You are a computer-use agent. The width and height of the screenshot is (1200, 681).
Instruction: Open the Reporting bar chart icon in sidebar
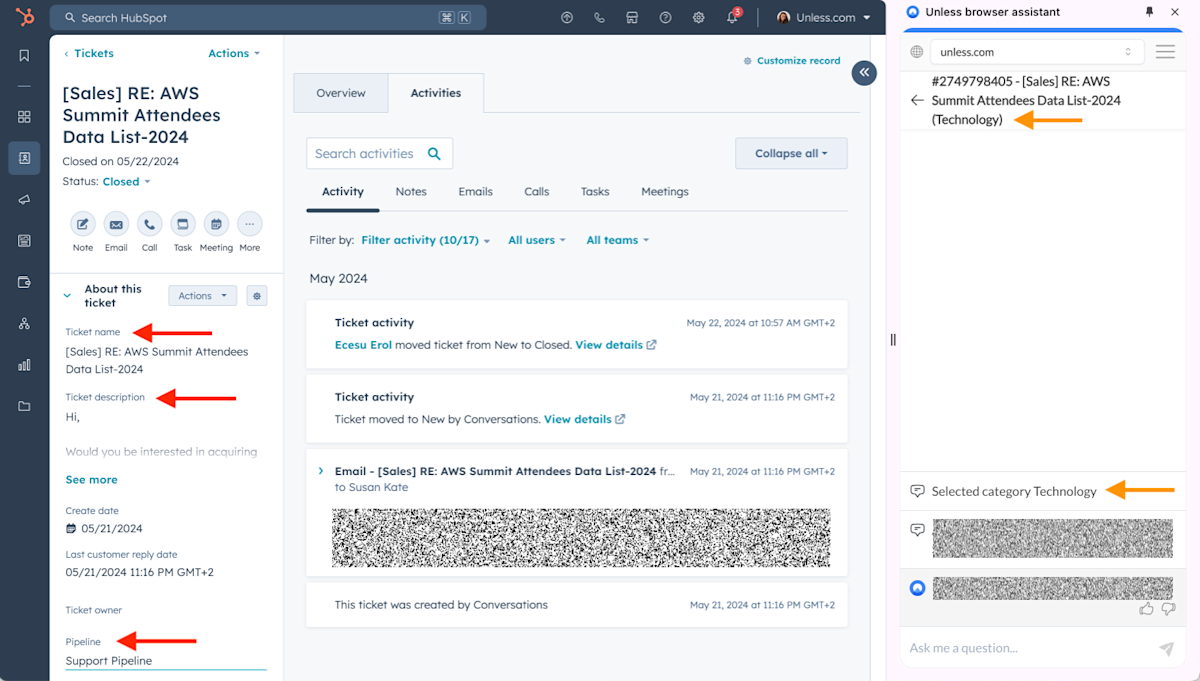[23, 365]
